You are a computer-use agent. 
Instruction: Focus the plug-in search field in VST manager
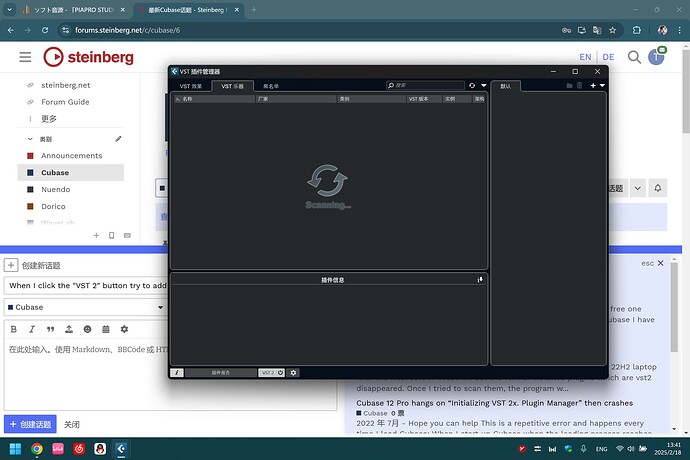(425, 85)
